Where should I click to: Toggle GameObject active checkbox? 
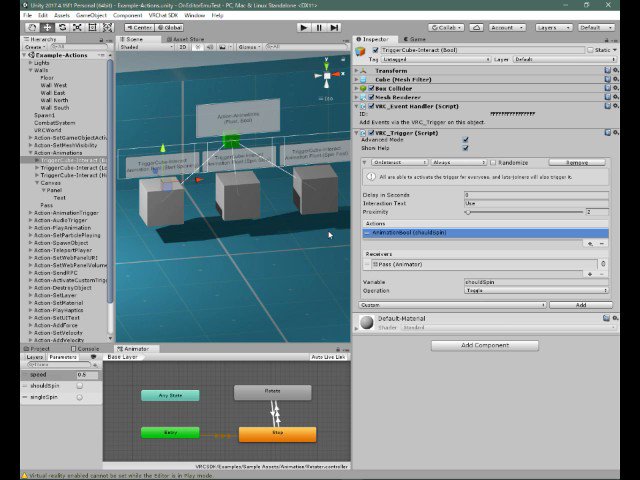point(375,50)
